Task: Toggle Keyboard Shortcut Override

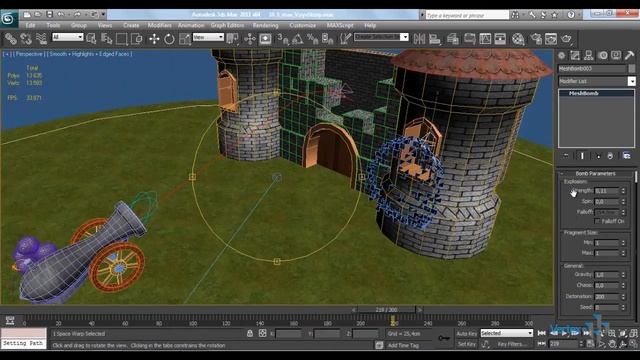Action: tap(265, 39)
